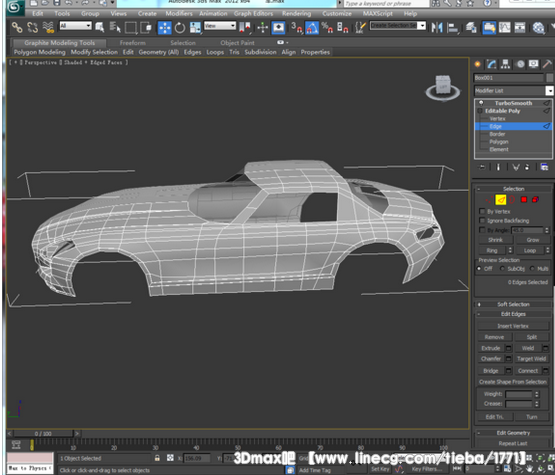Open the Display command panel tab

tap(533, 64)
